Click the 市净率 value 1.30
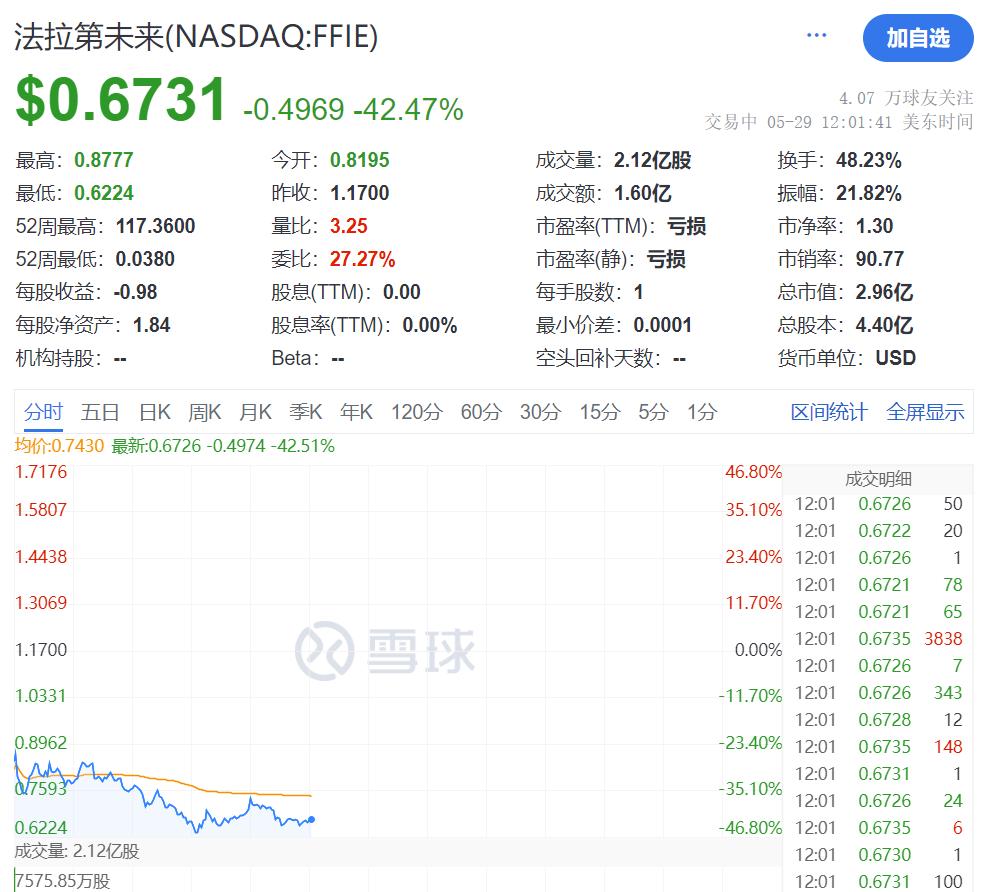Image resolution: width=1003 pixels, height=892 pixels. (x=874, y=226)
